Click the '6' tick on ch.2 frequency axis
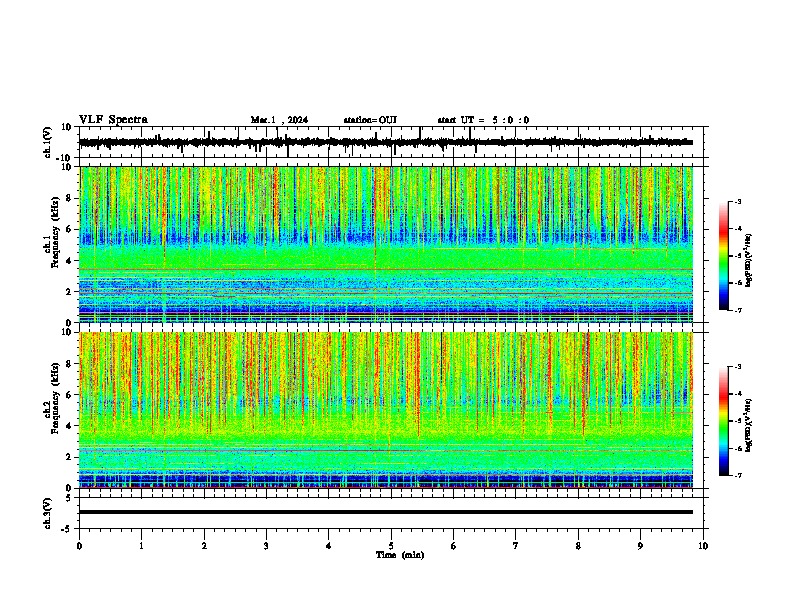This screenshot has width=792, height=612. click(x=70, y=395)
